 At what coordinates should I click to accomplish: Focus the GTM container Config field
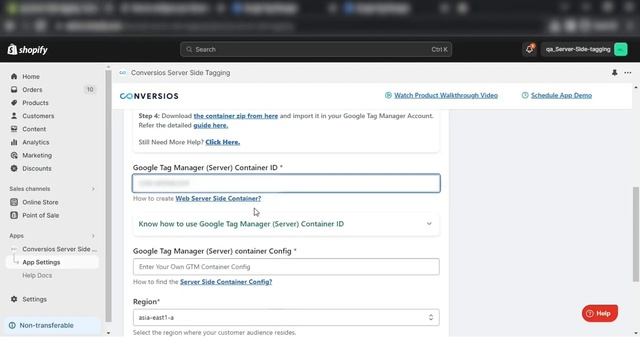click(286, 267)
